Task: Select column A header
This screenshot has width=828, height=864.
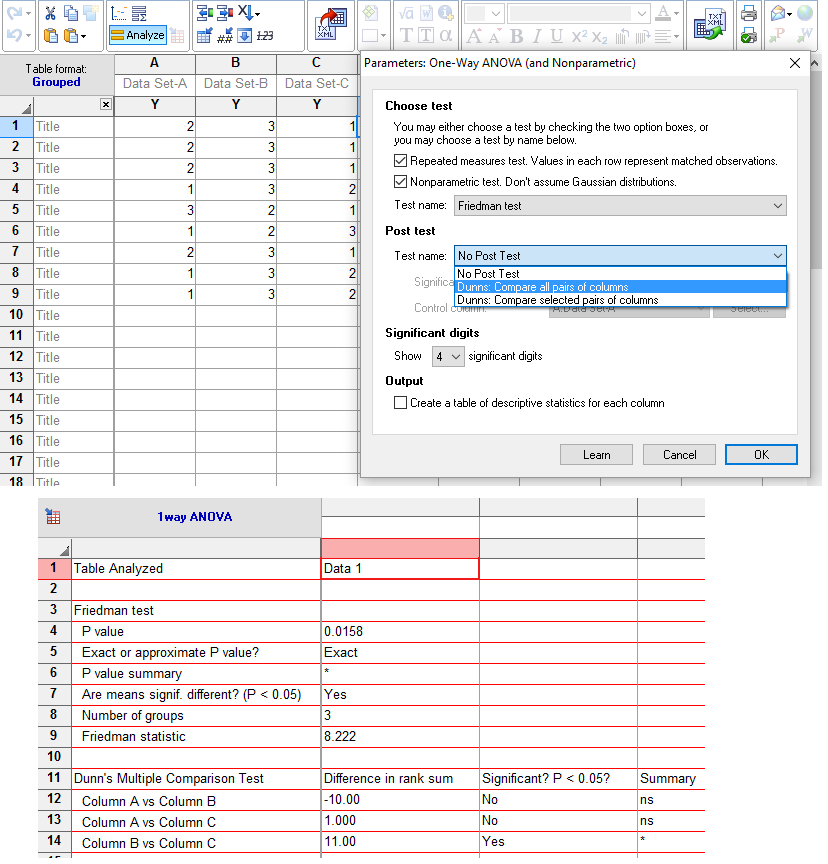Action: (155, 63)
